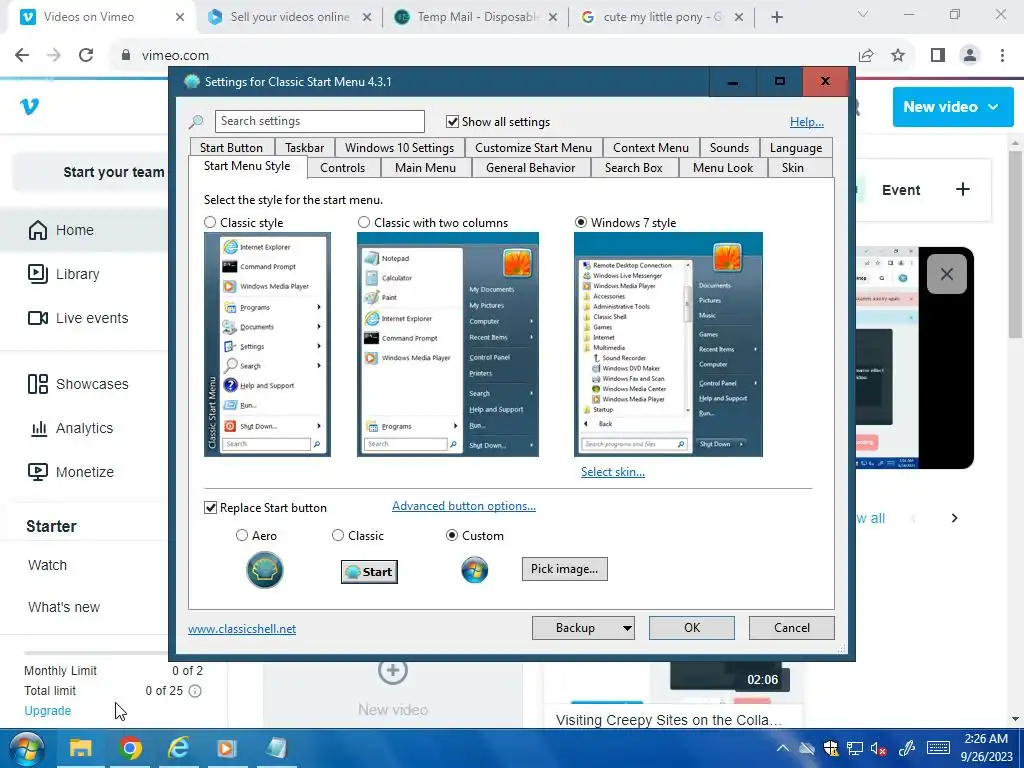
Task: Click the Search settings input field
Action: click(x=319, y=121)
